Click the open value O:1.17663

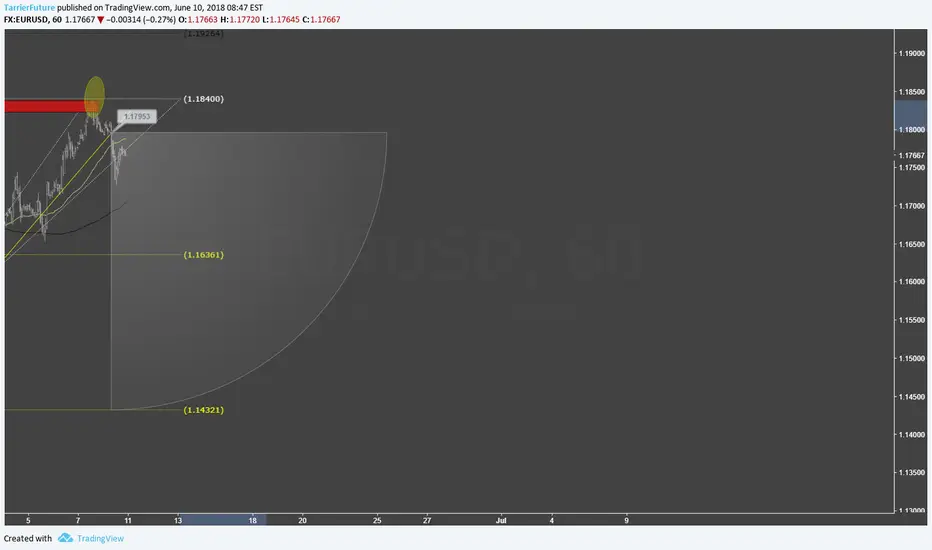[x=198, y=20]
